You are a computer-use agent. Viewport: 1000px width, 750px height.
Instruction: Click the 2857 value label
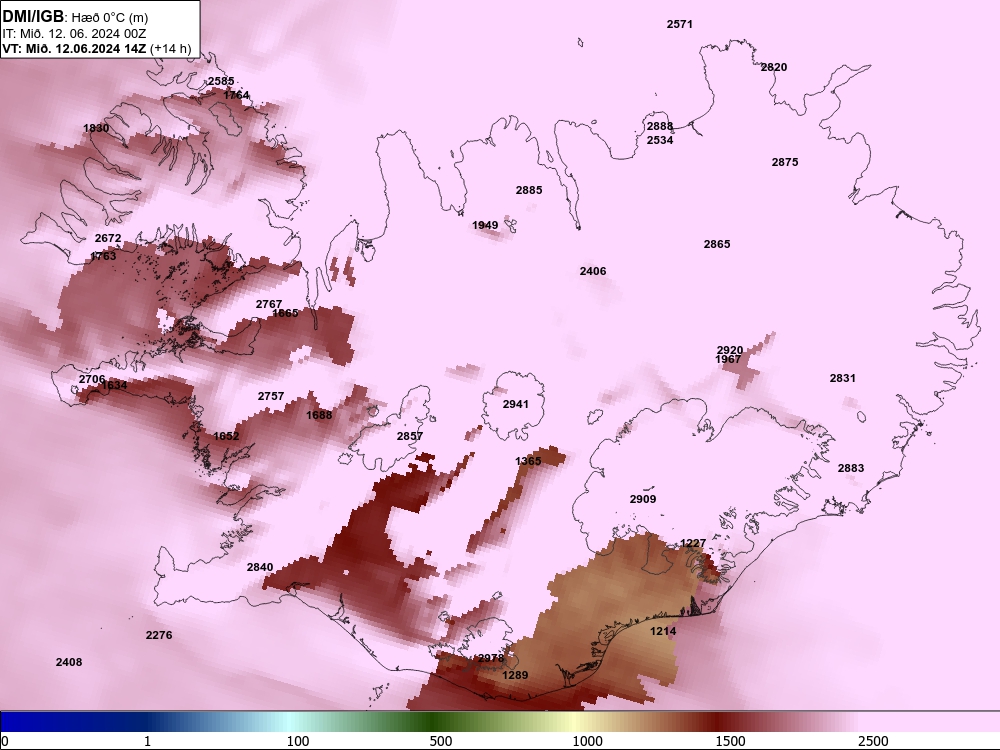tap(409, 436)
